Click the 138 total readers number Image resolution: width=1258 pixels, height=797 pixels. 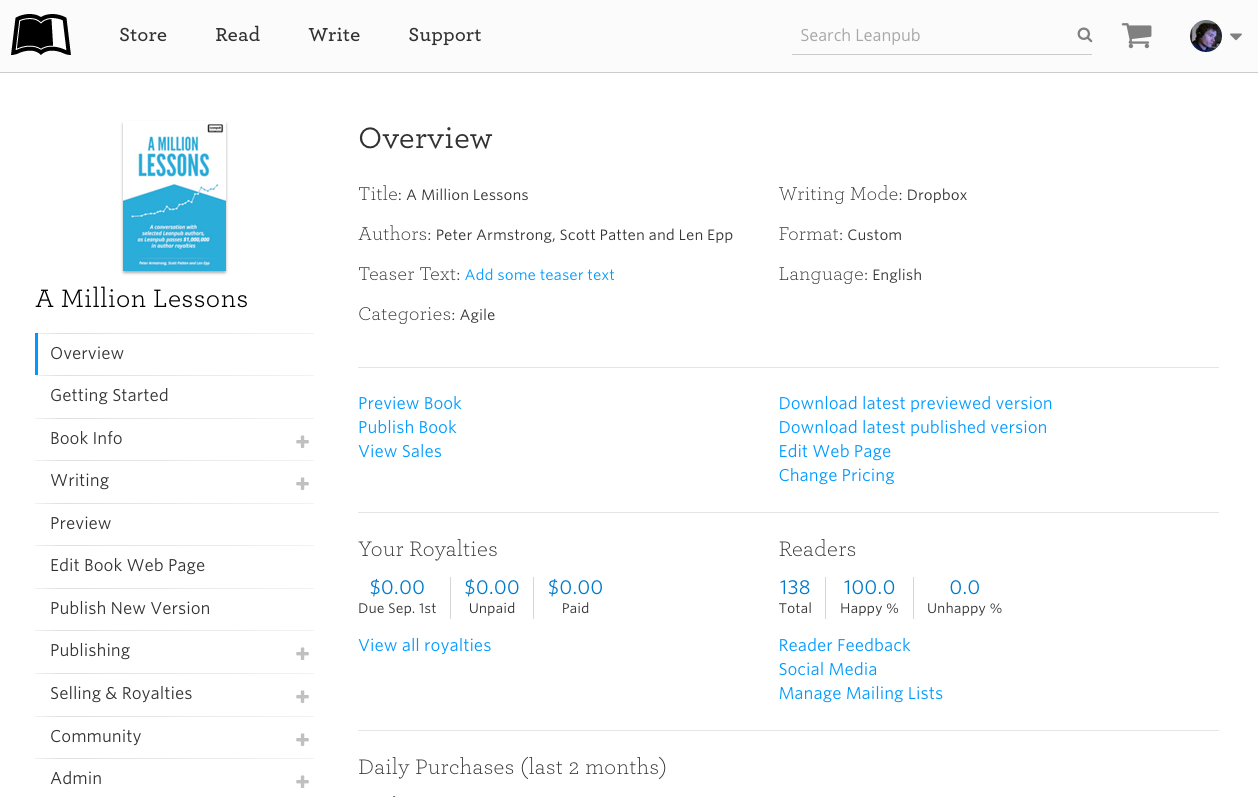(x=794, y=587)
